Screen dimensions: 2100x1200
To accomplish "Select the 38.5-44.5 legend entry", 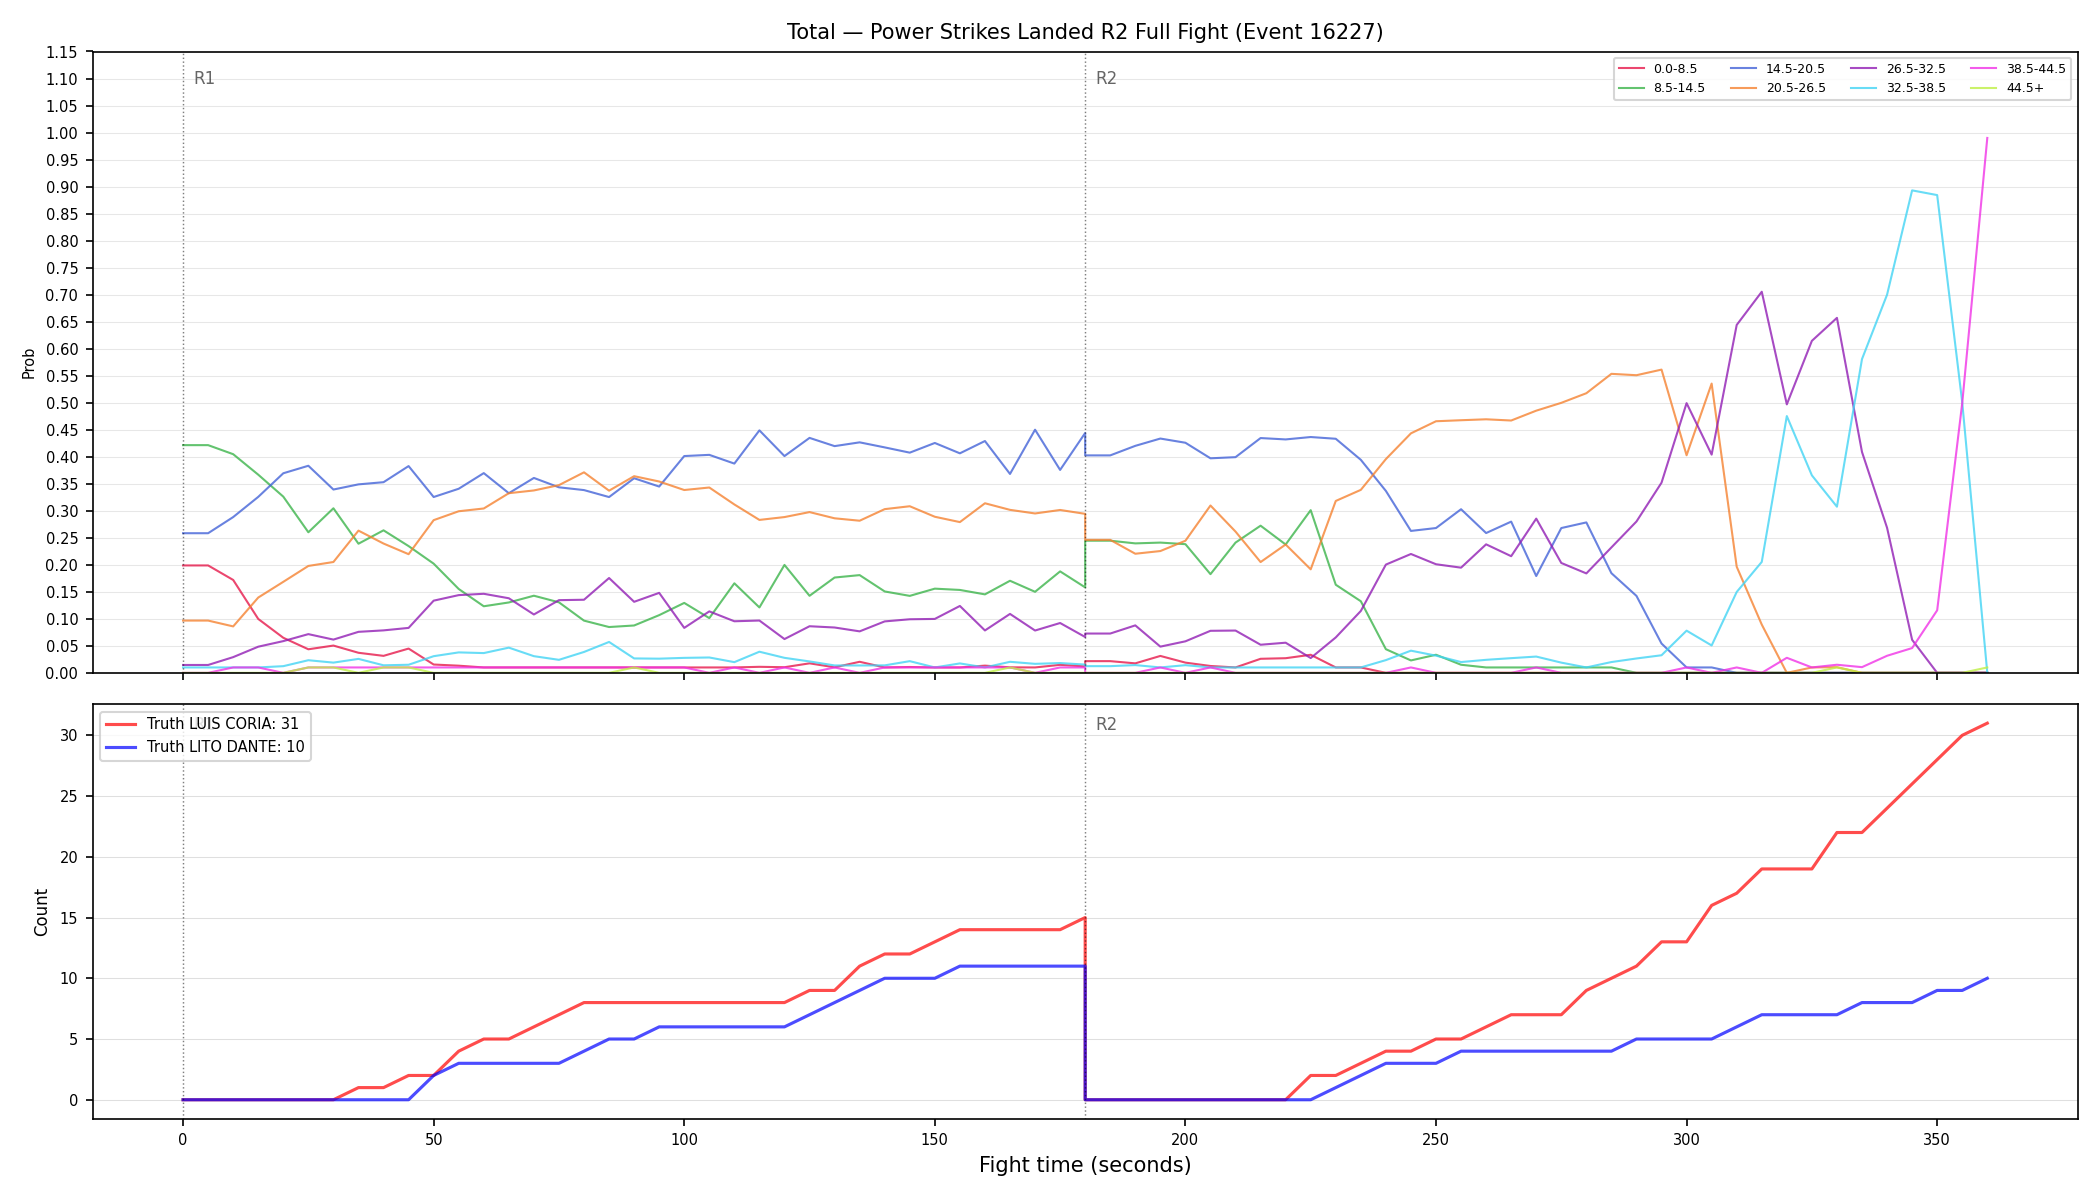I will pyautogui.click(x=2018, y=69).
